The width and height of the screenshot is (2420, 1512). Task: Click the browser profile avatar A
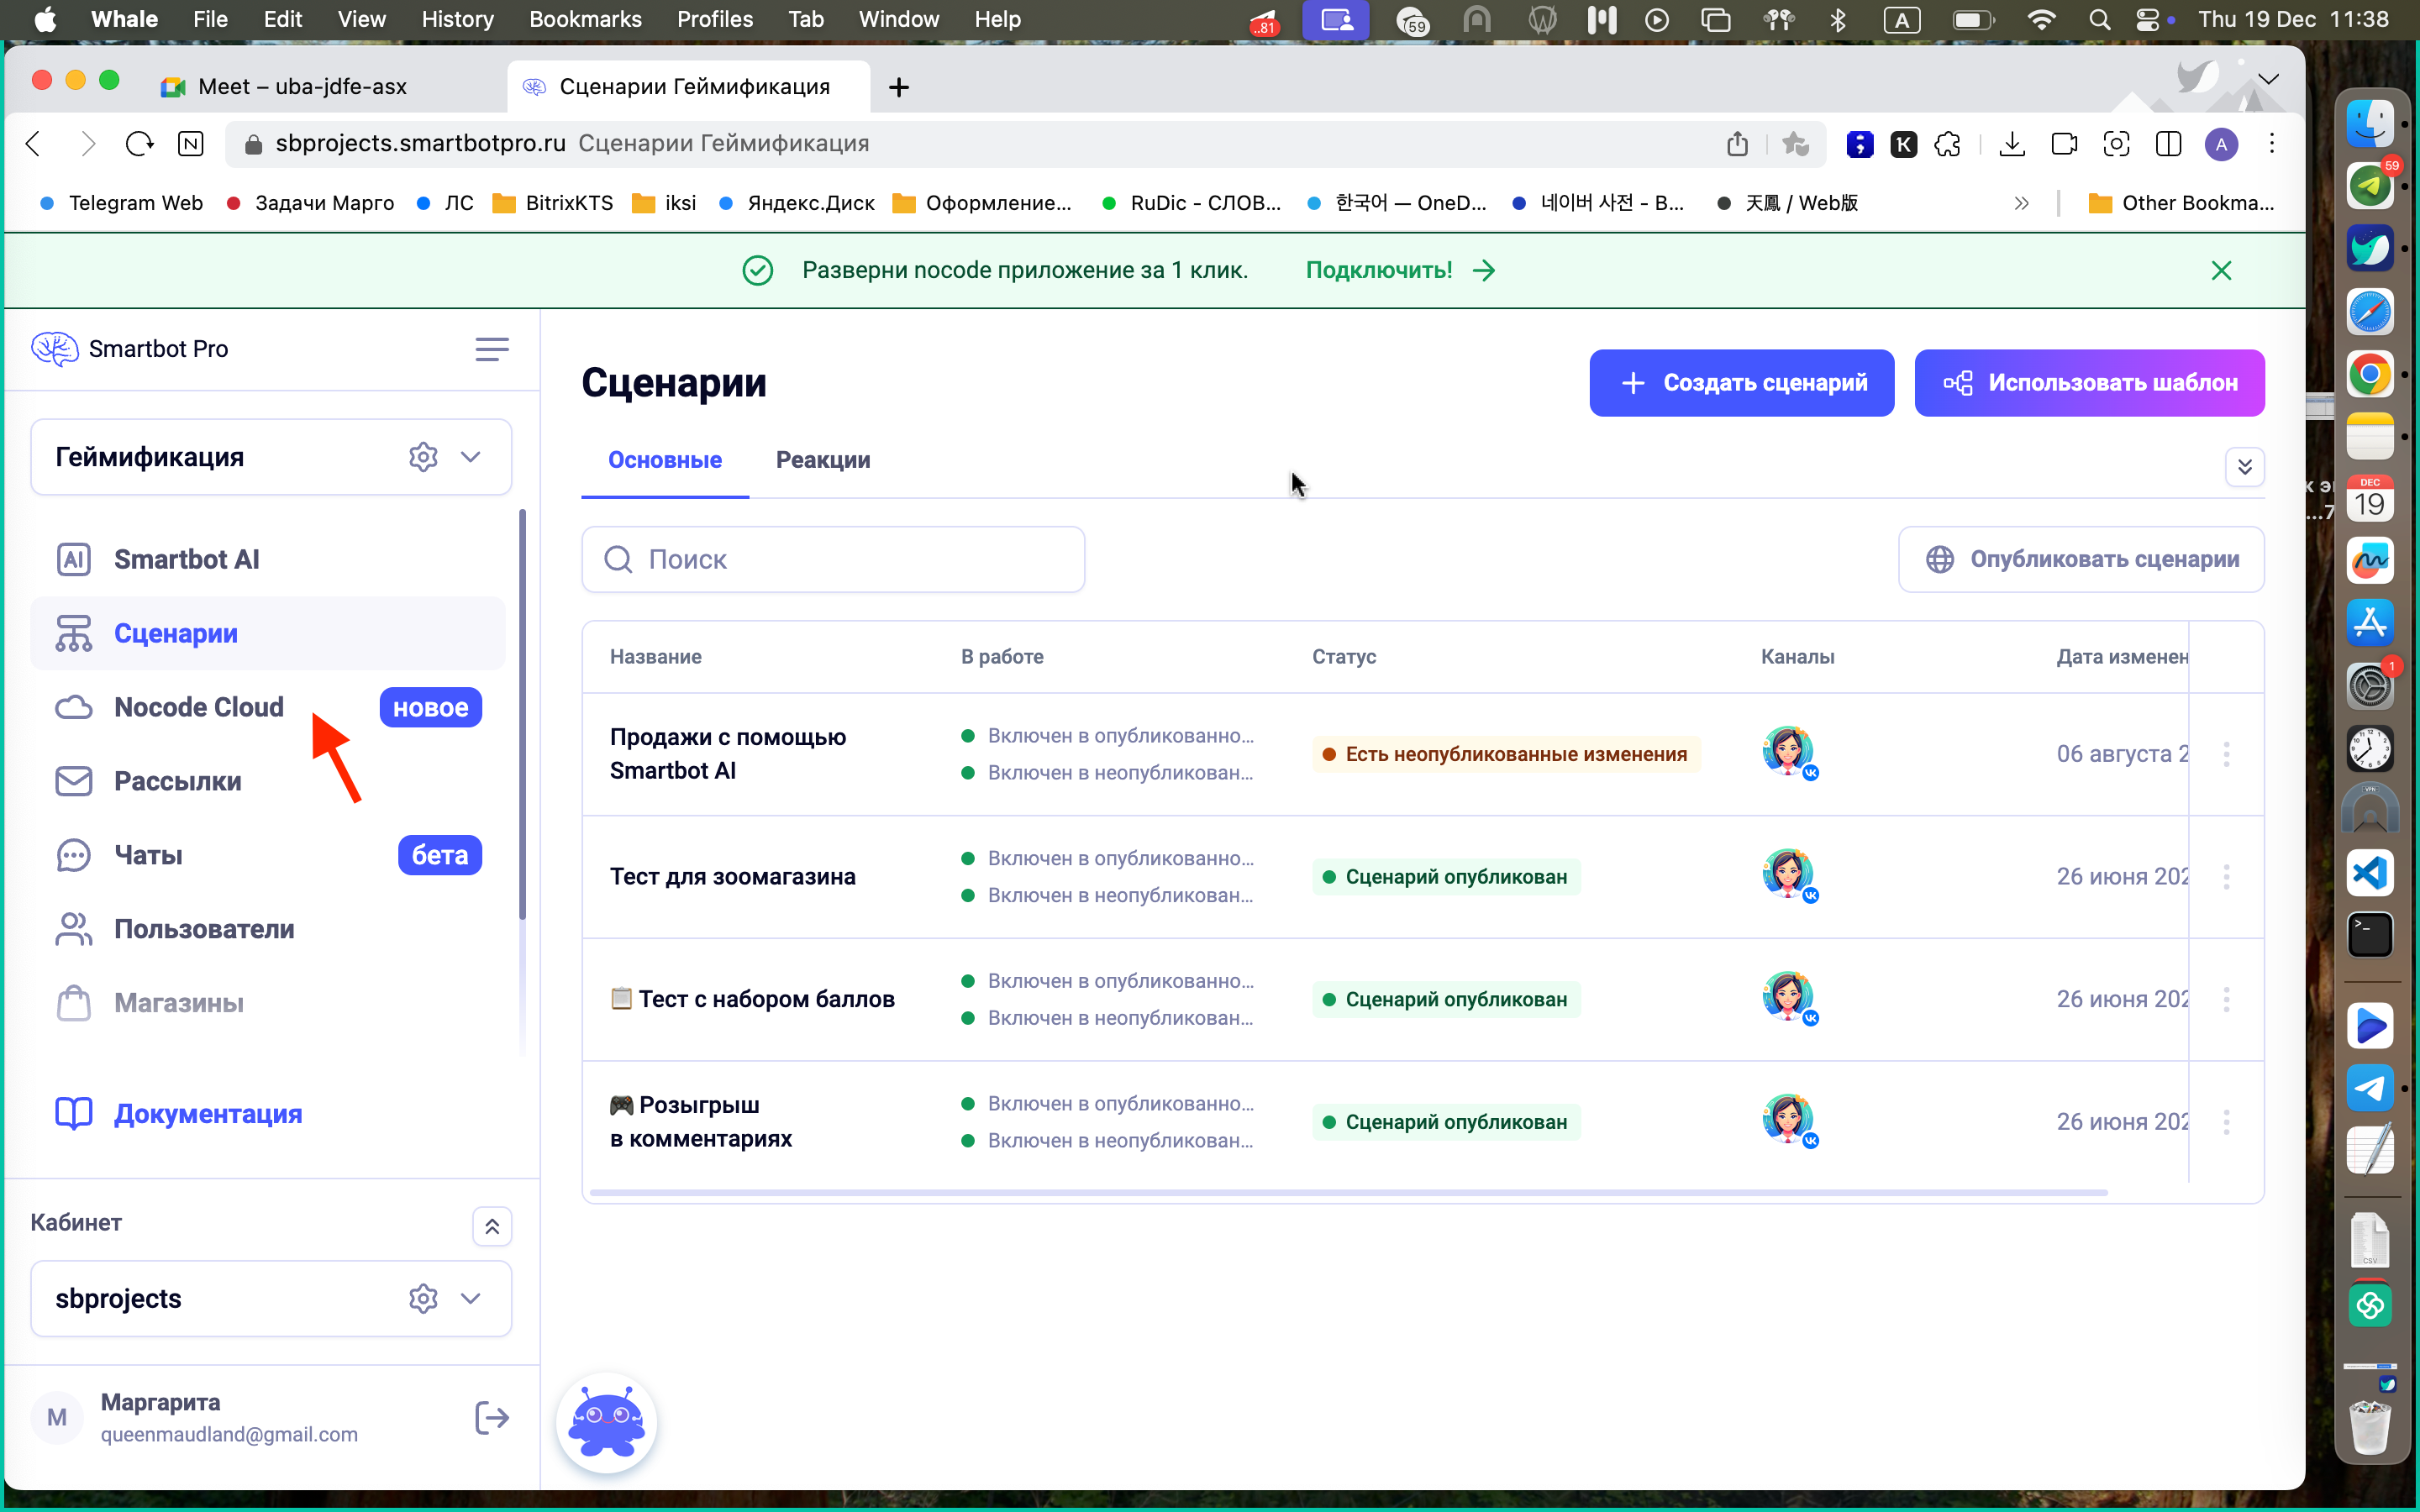click(x=2221, y=144)
